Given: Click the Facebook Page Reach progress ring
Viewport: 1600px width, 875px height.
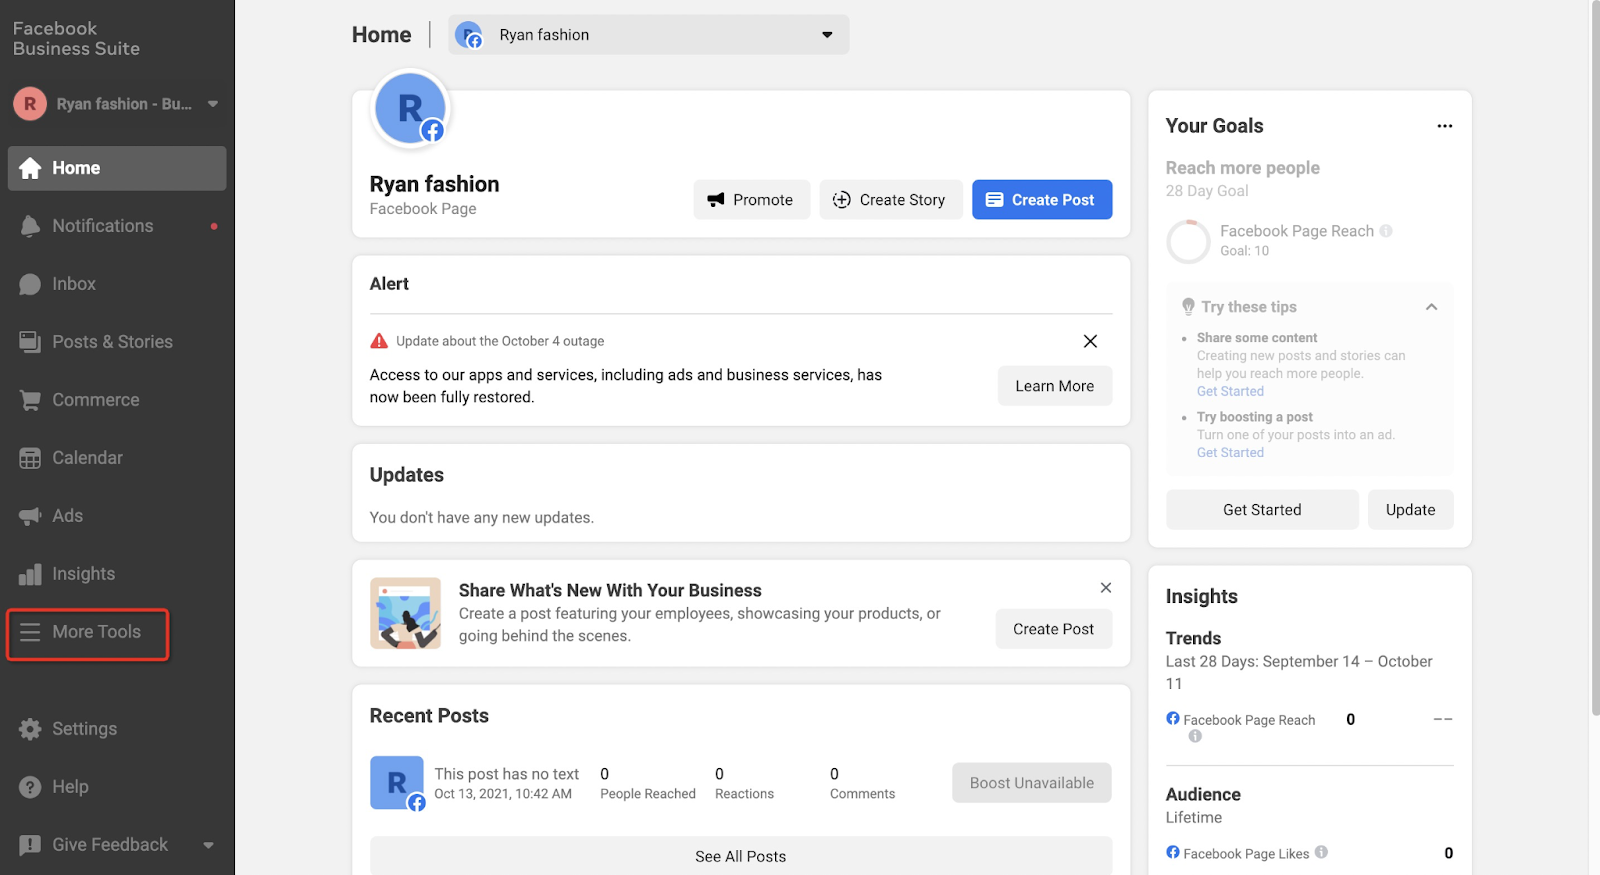Looking at the screenshot, I should pos(1188,241).
